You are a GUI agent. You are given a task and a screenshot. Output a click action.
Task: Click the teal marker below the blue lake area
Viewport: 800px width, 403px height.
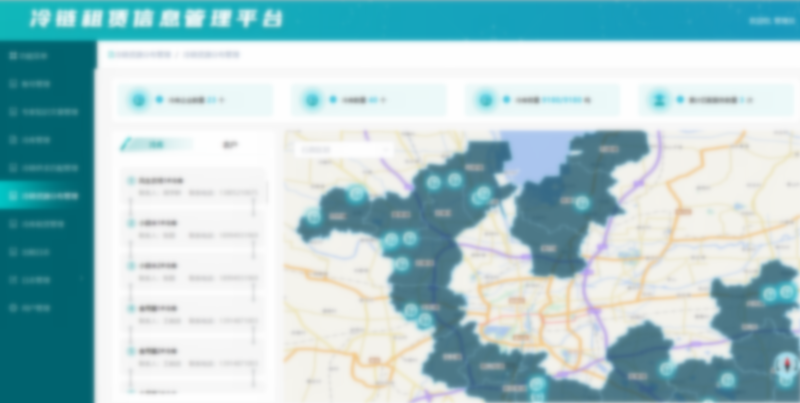582,203
